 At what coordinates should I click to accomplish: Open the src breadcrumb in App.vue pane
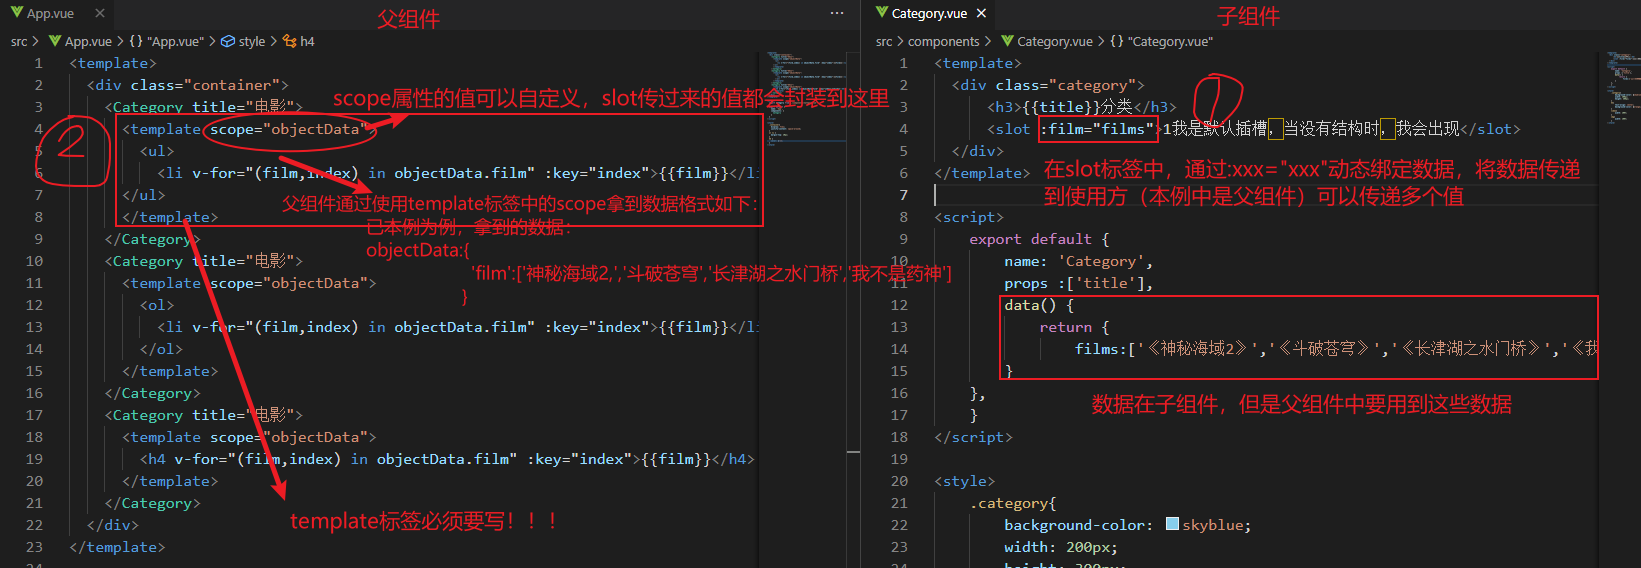tap(19, 41)
